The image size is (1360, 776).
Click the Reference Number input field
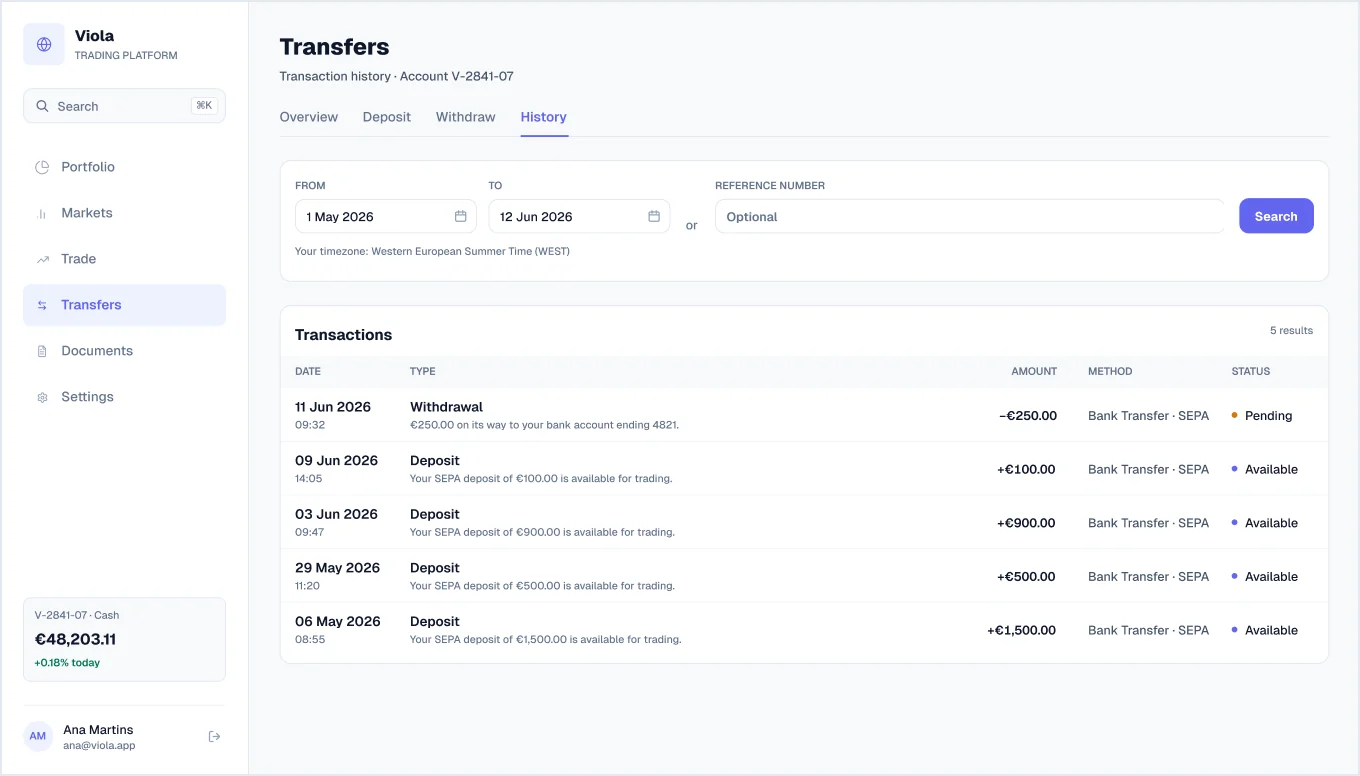coord(969,216)
